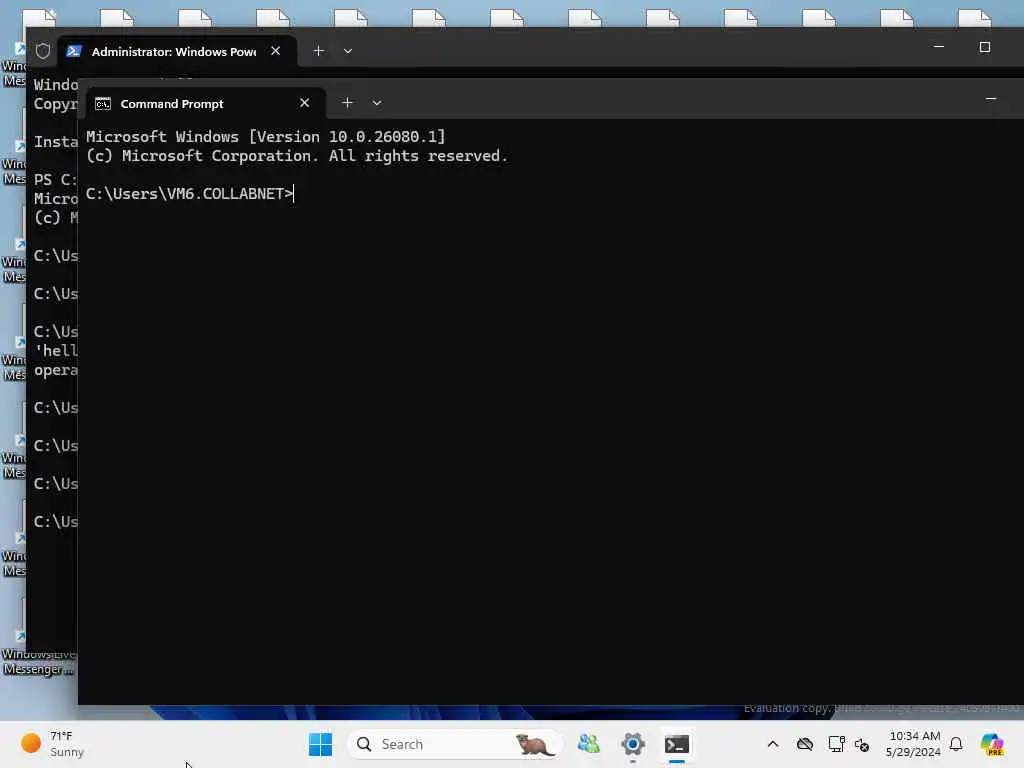Click the C:\Users\VM6.COLLABNET> prompt line
Viewport: 1024px width, 768px height.
click(190, 194)
